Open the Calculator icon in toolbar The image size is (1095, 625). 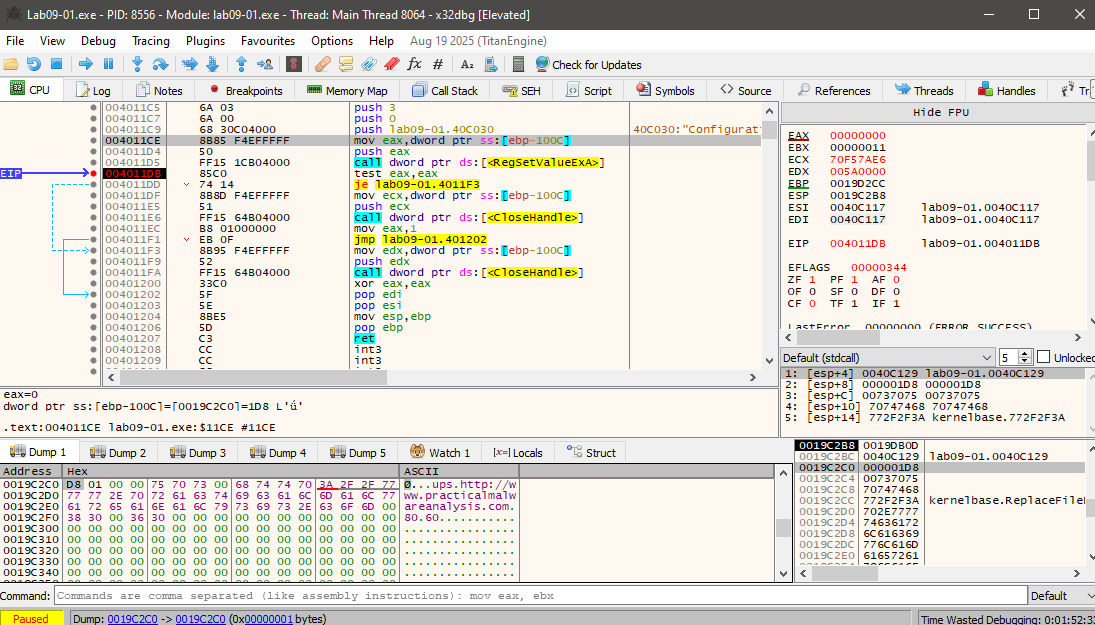pyautogui.click(x=518, y=64)
